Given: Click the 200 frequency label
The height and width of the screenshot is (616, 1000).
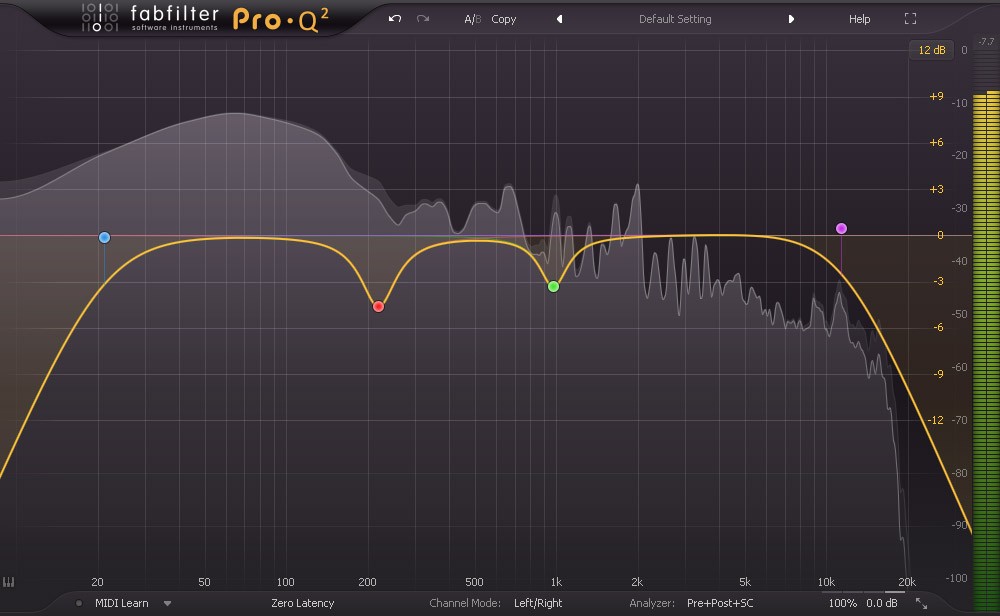Looking at the screenshot, I should [x=367, y=582].
